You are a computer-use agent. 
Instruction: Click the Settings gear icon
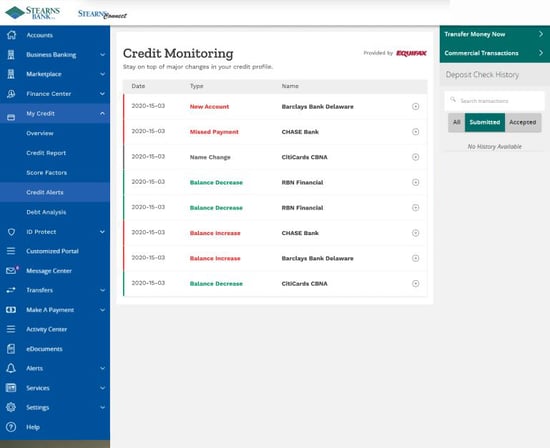click(x=11, y=407)
